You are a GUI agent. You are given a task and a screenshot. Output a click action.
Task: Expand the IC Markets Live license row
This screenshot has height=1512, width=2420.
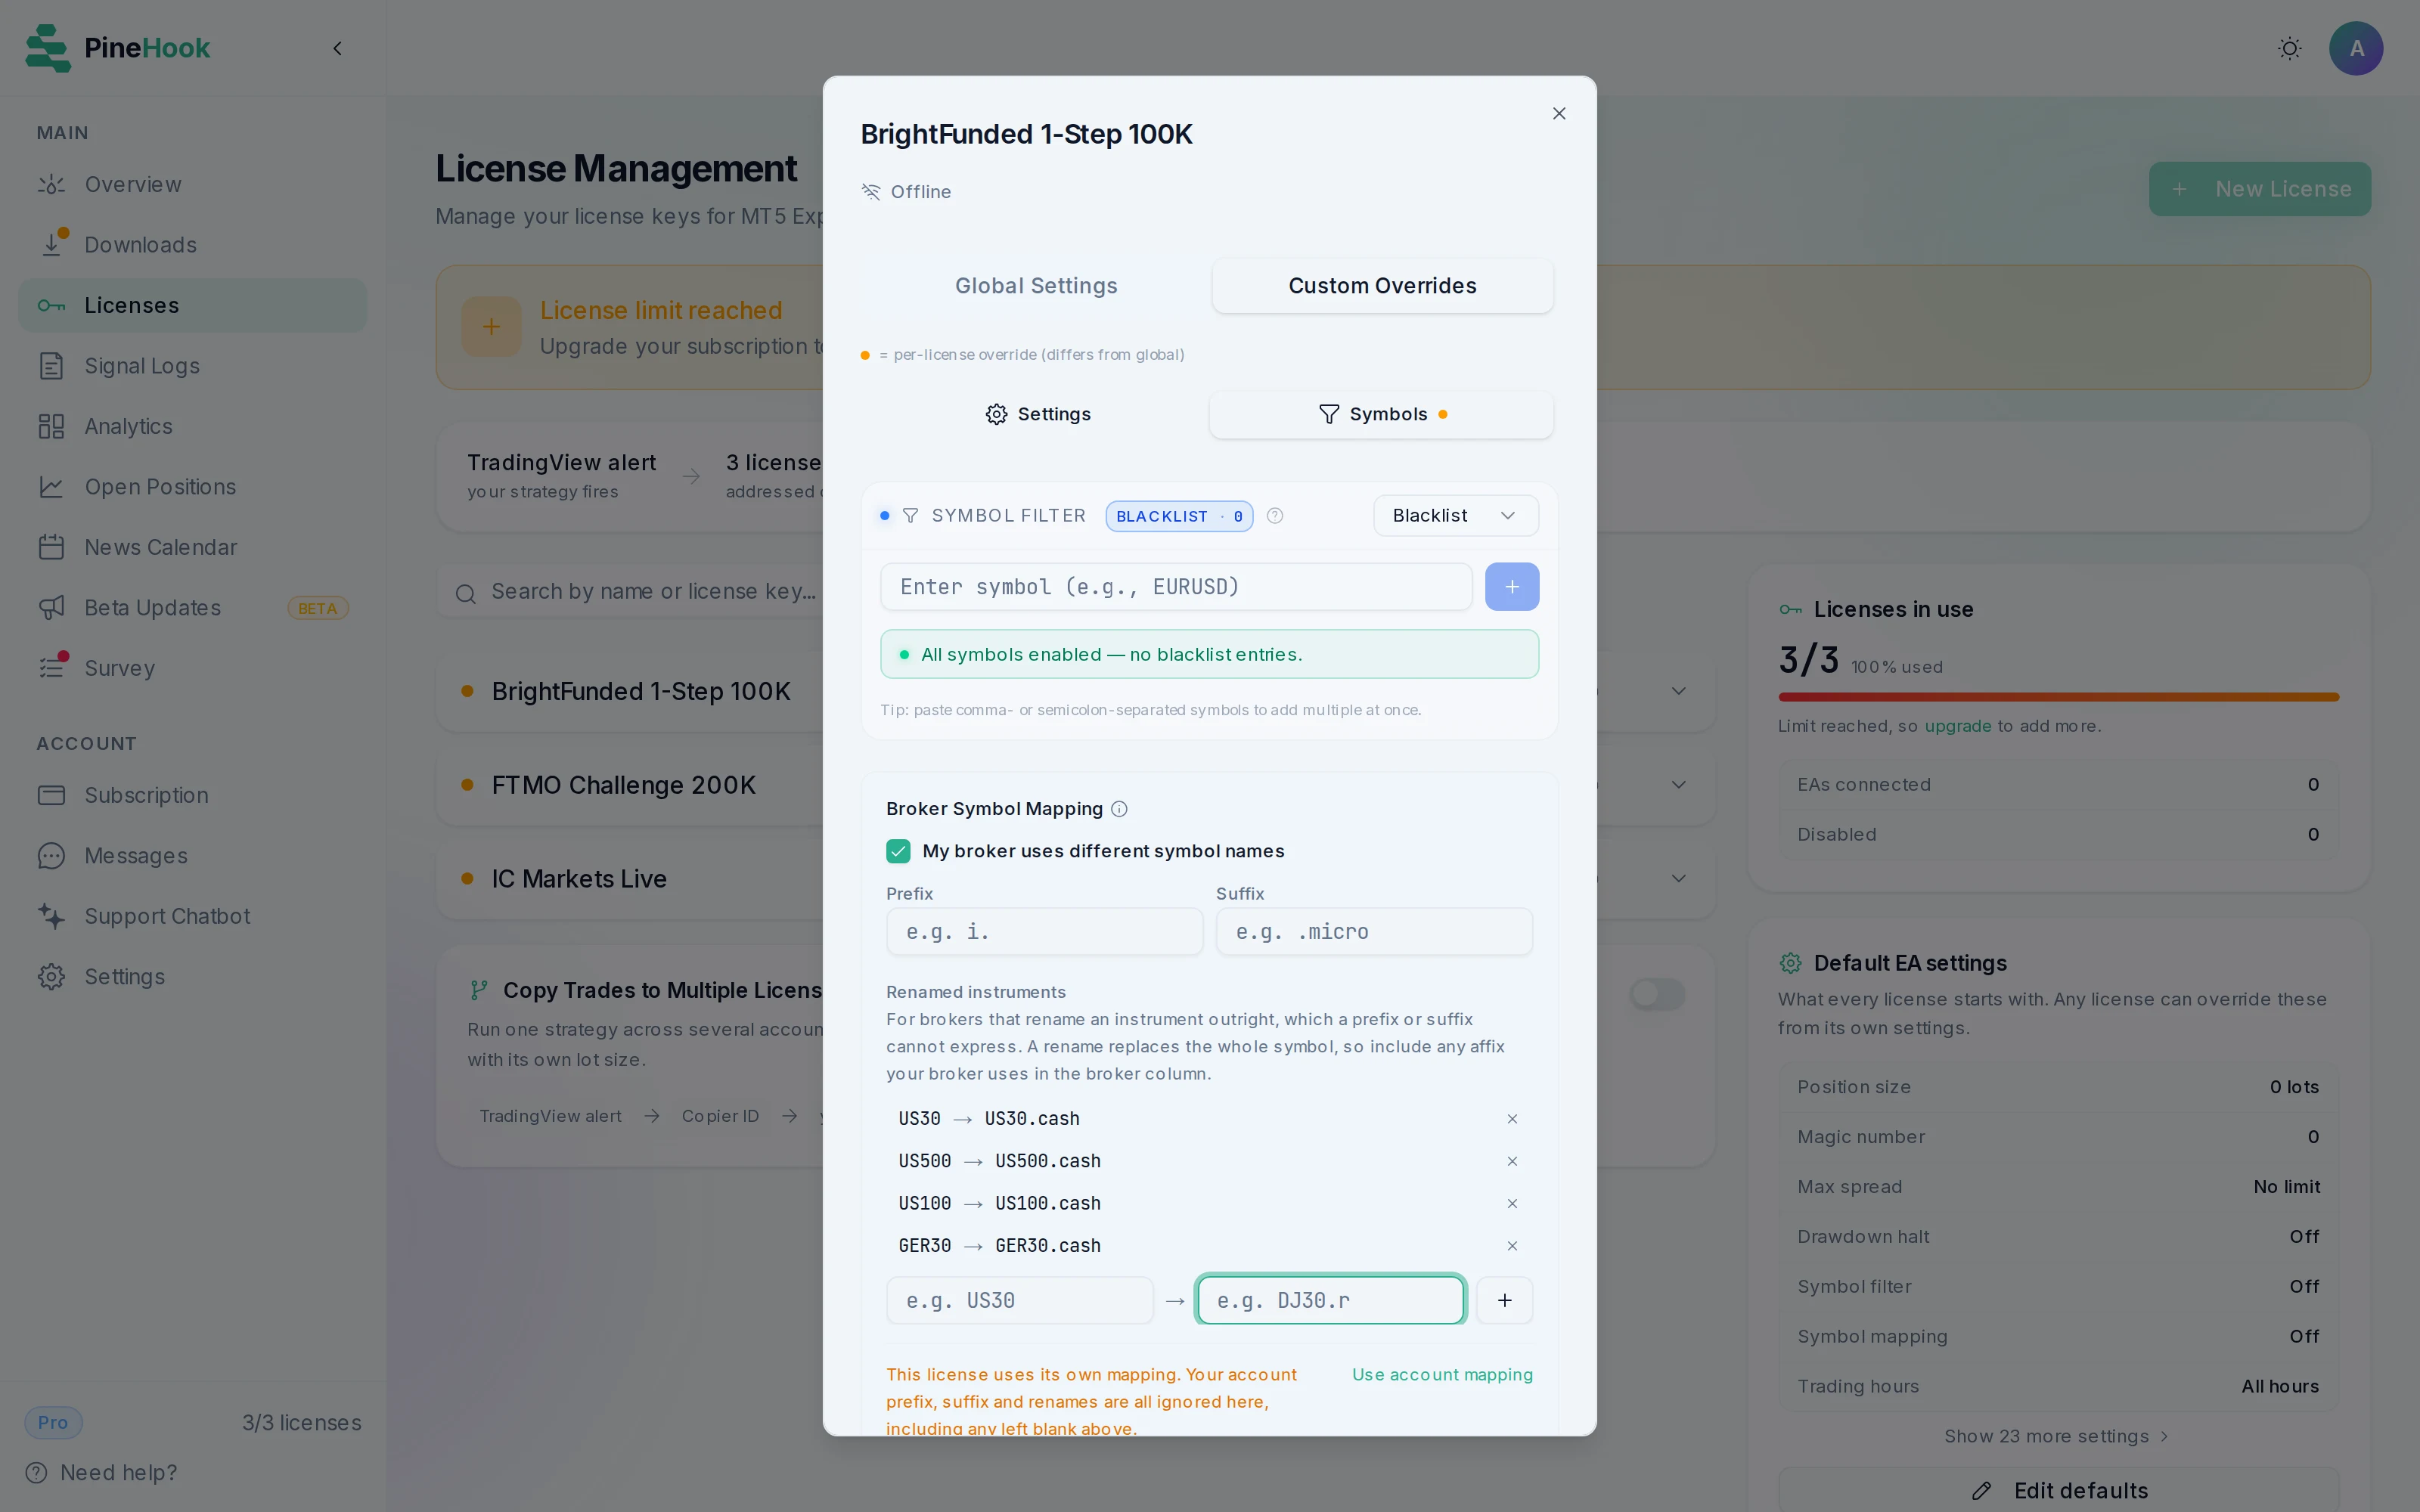coord(1678,879)
